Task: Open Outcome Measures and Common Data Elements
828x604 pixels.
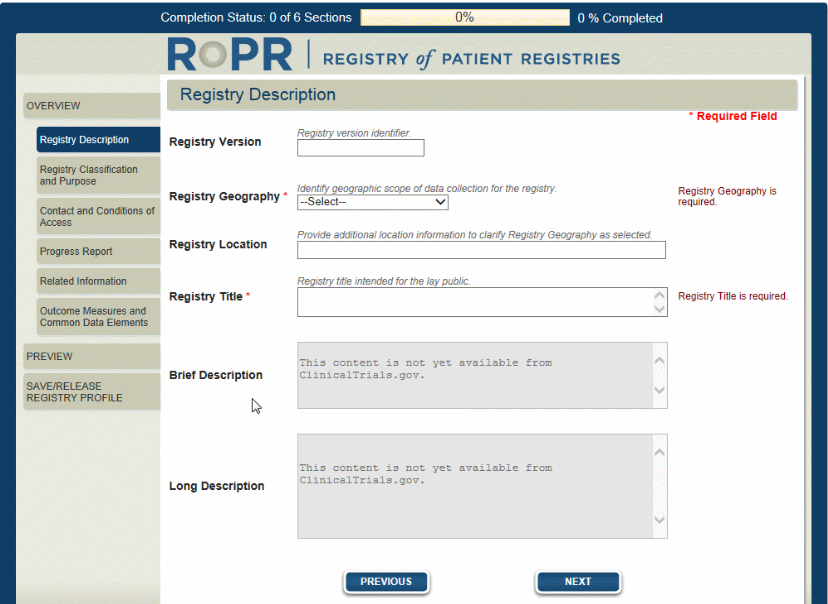Action: point(98,317)
